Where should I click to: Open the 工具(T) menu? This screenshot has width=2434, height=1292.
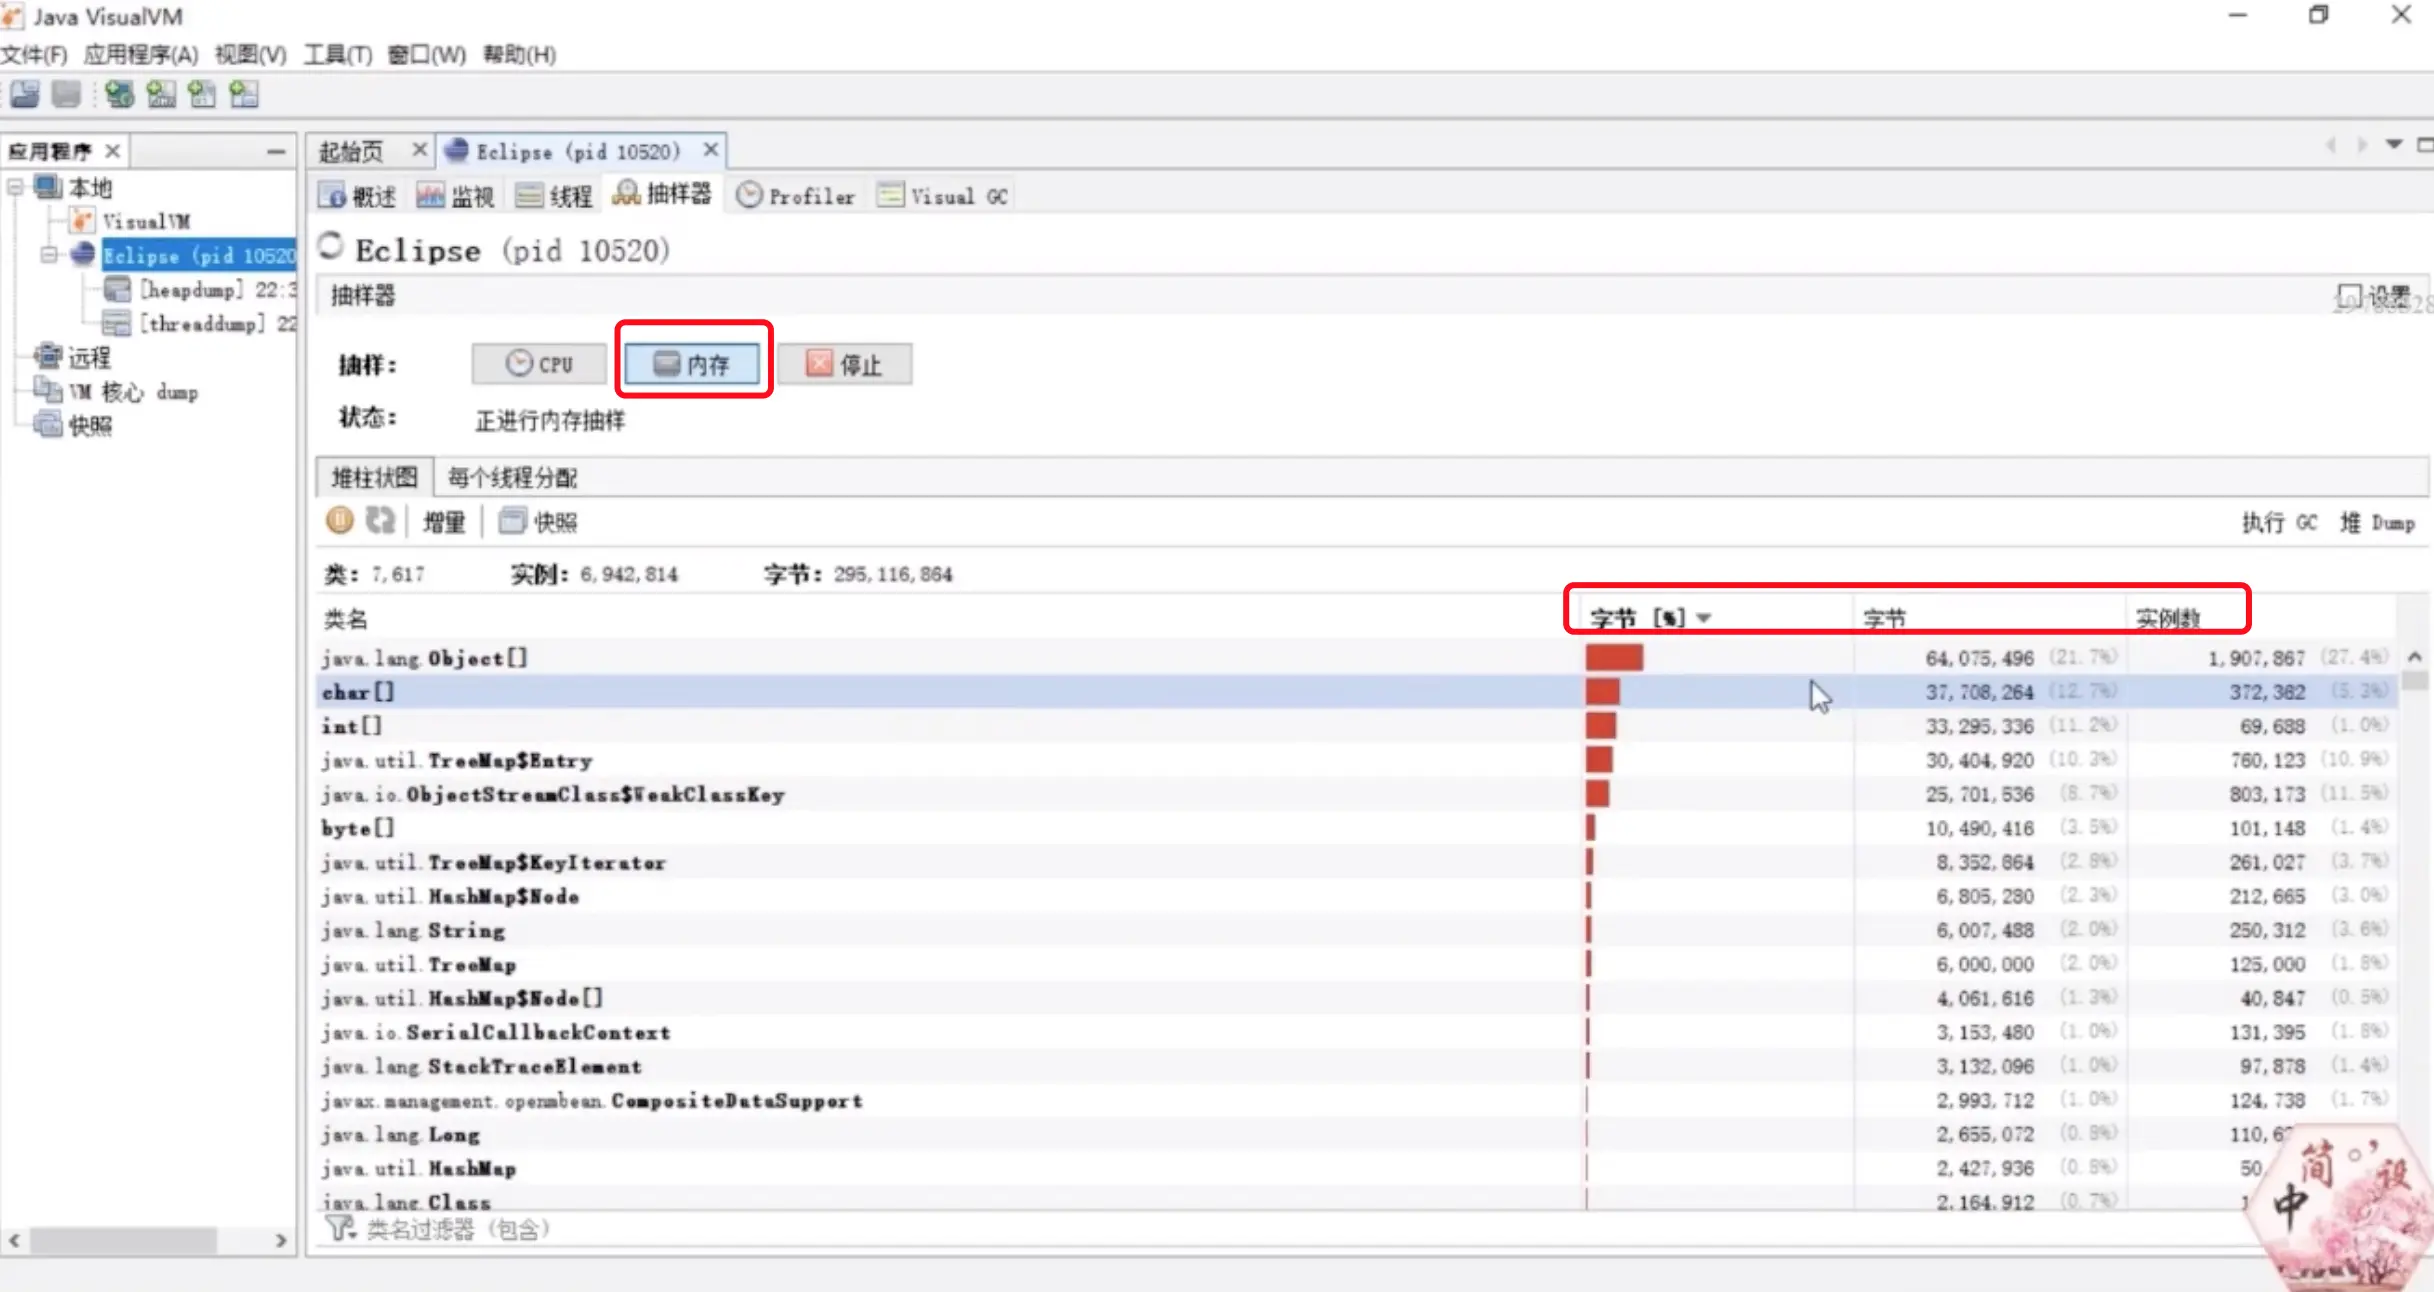[x=337, y=54]
